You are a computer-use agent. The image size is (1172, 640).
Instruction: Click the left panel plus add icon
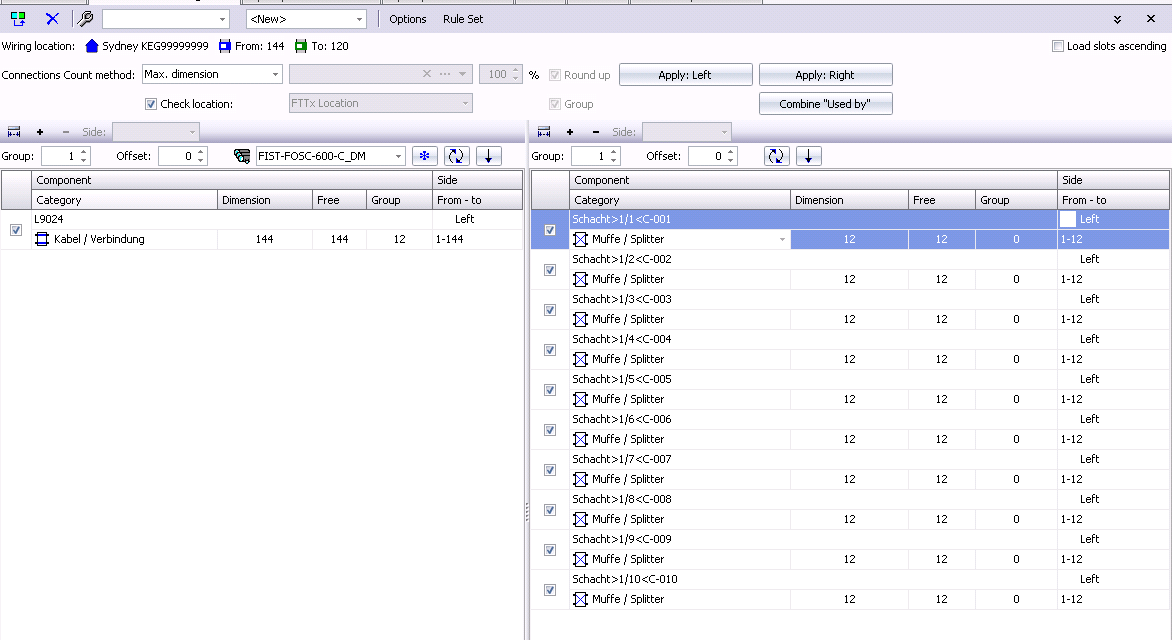(40, 132)
